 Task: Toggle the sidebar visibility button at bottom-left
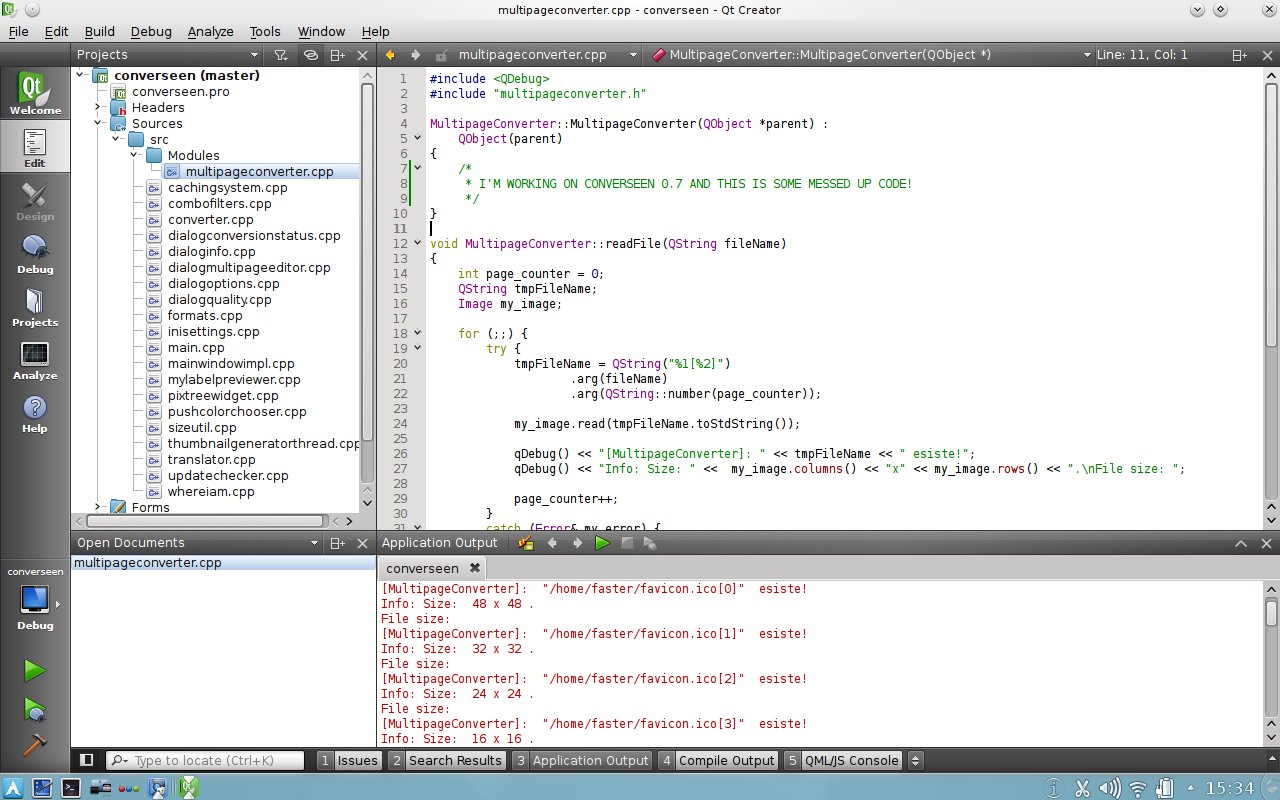click(x=87, y=760)
